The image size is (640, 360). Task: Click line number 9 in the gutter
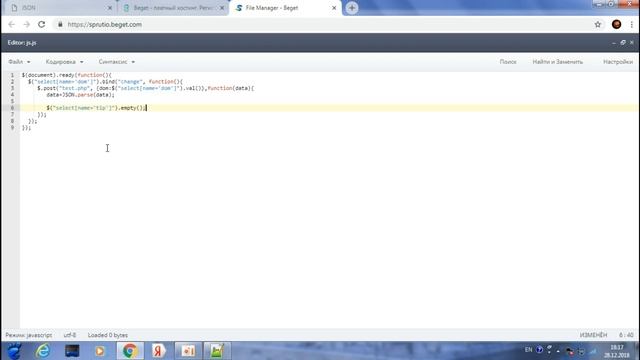coord(12,127)
